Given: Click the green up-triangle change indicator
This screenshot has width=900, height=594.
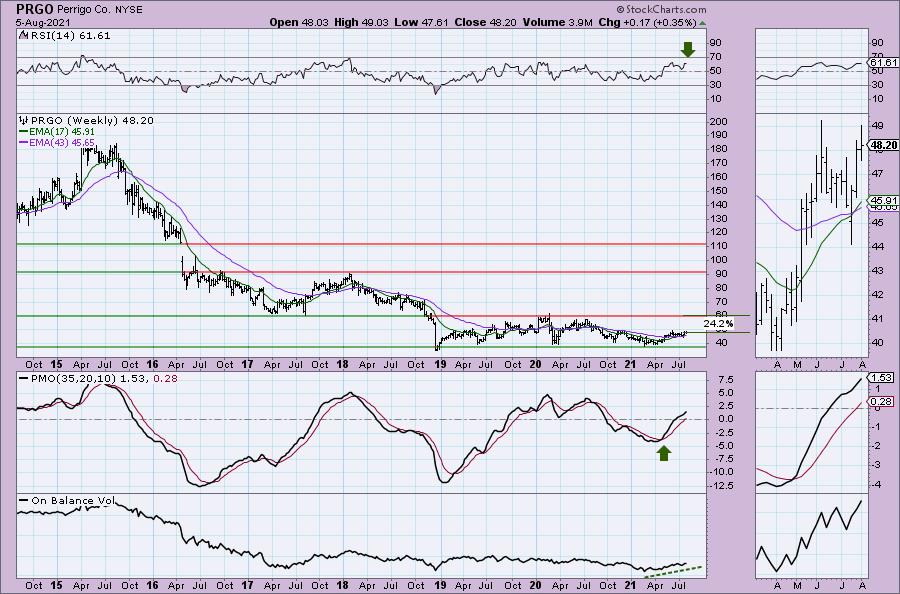Looking at the screenshot, I should 703,23.
